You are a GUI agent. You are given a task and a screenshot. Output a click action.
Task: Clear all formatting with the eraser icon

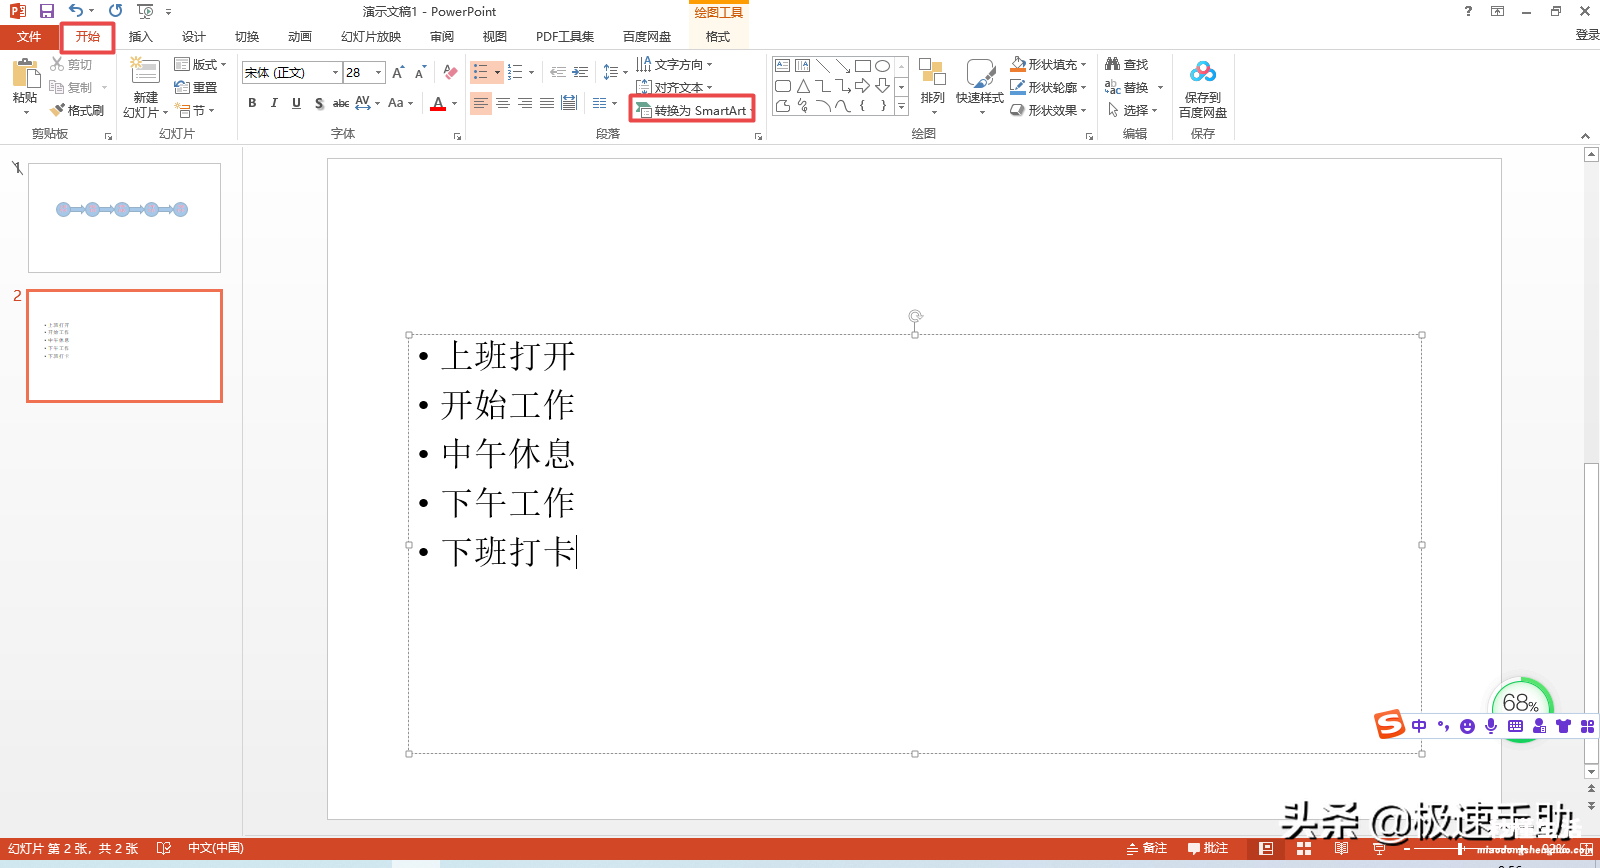coord(451,72)
